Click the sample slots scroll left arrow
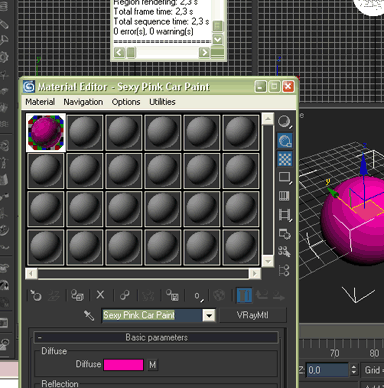This screenshot has width=384, height=388. click(x=31, y=274)
